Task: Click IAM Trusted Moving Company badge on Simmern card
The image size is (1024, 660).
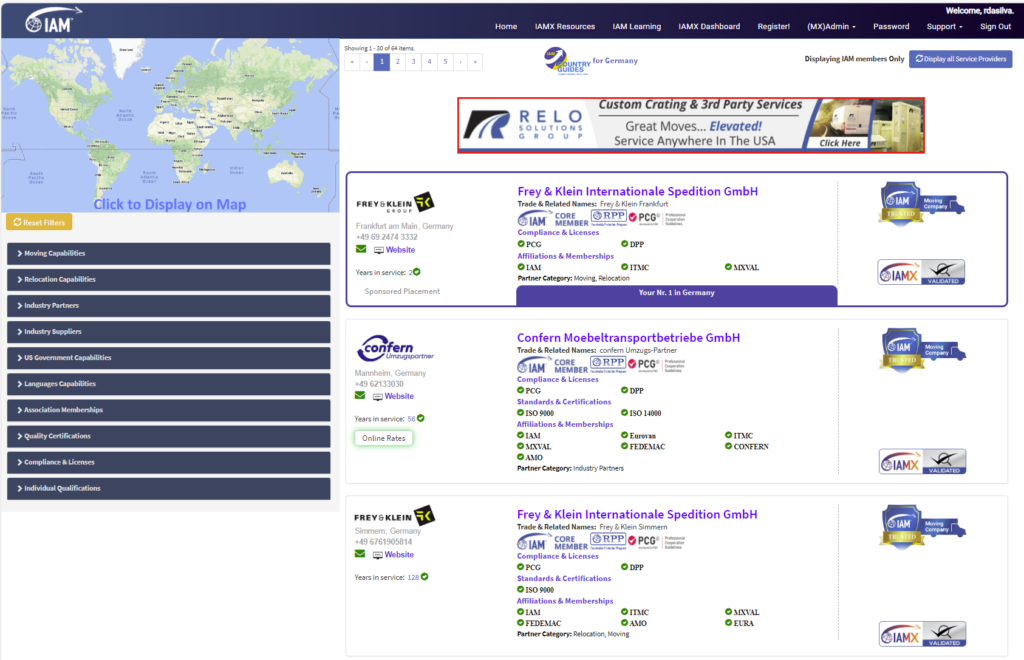Action: (x=922, y=527)
